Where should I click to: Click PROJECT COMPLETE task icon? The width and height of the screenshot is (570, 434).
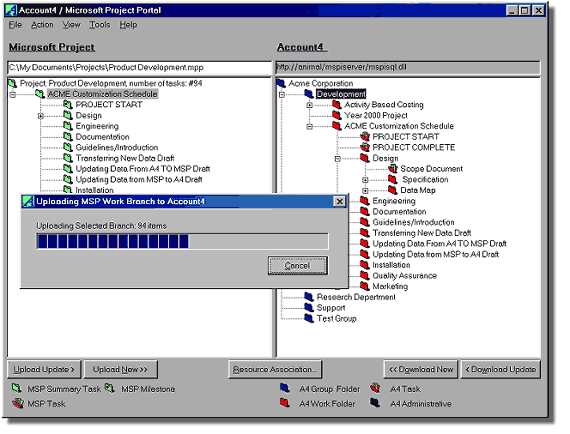(x=365, y=147)
